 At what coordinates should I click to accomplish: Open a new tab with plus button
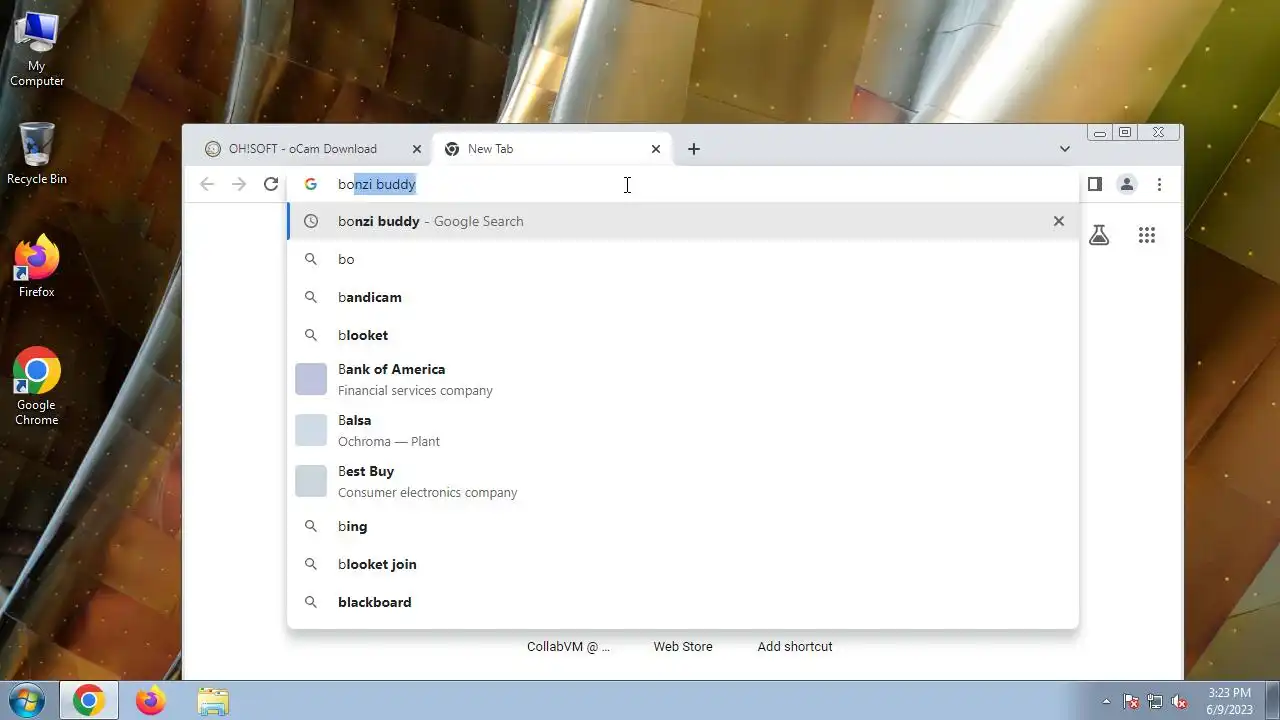pos(694,149)
